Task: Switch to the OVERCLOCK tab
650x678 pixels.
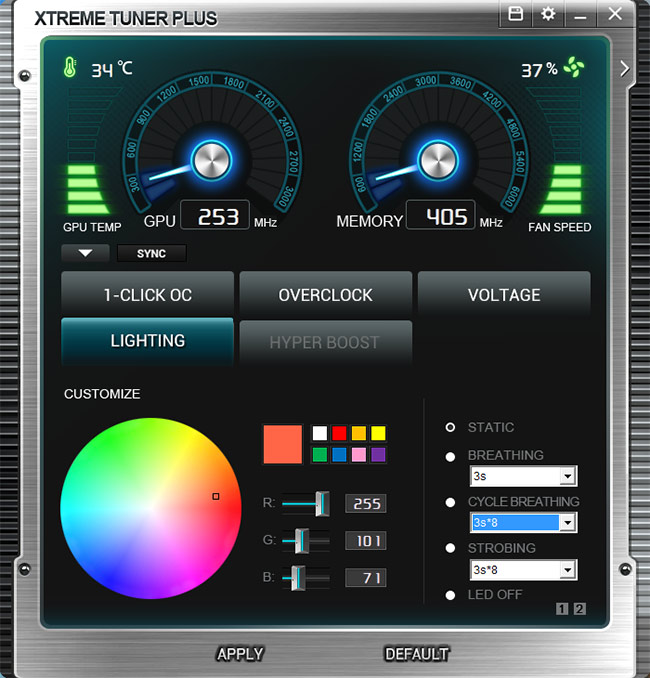Action: (325, 295)
